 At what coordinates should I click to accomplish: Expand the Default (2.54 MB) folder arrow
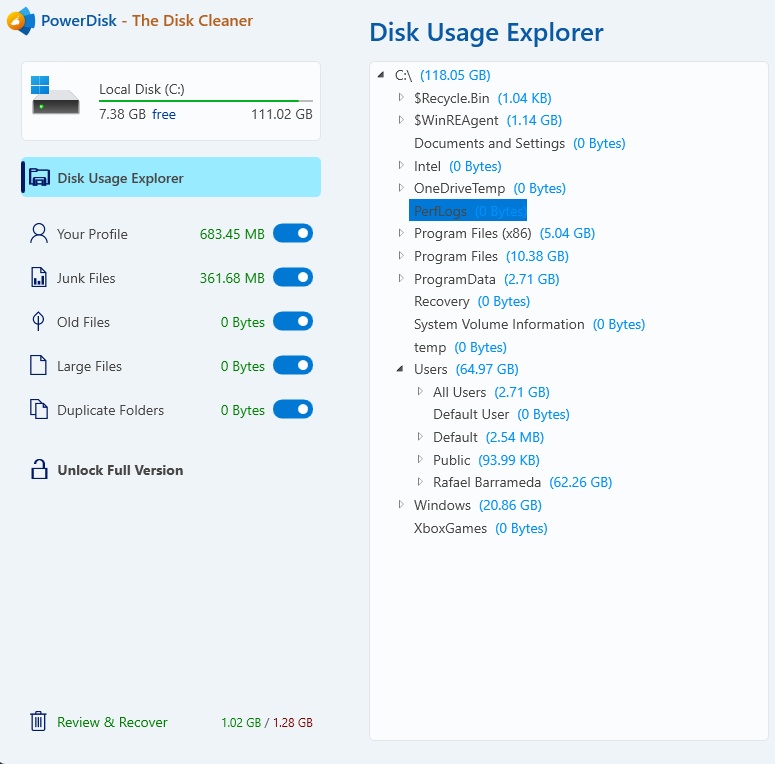(x=420, y=436)
